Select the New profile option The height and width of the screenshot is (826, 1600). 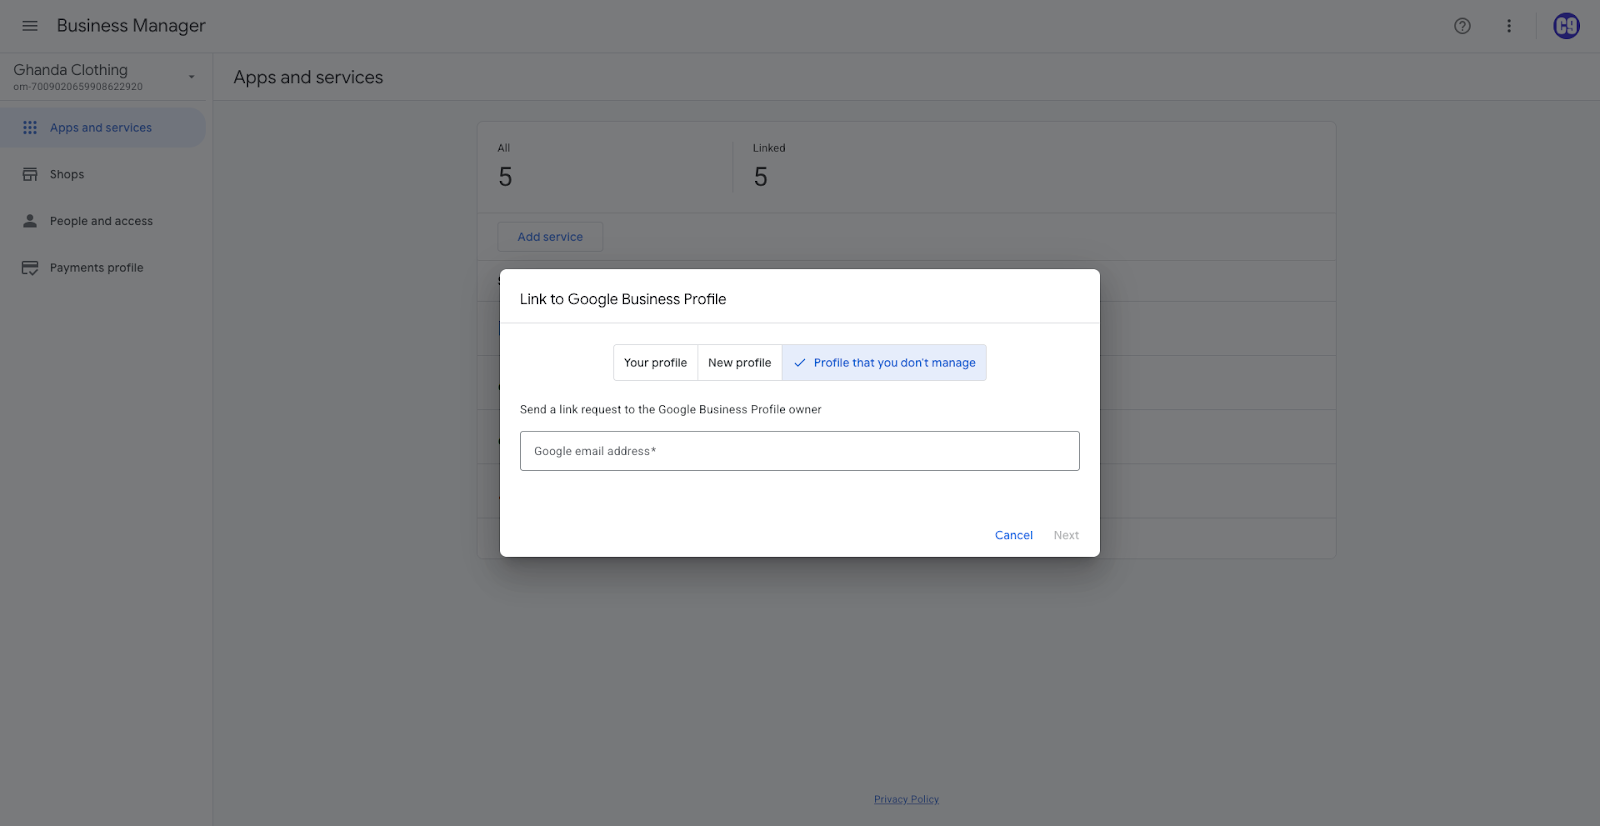pos(739,363)
